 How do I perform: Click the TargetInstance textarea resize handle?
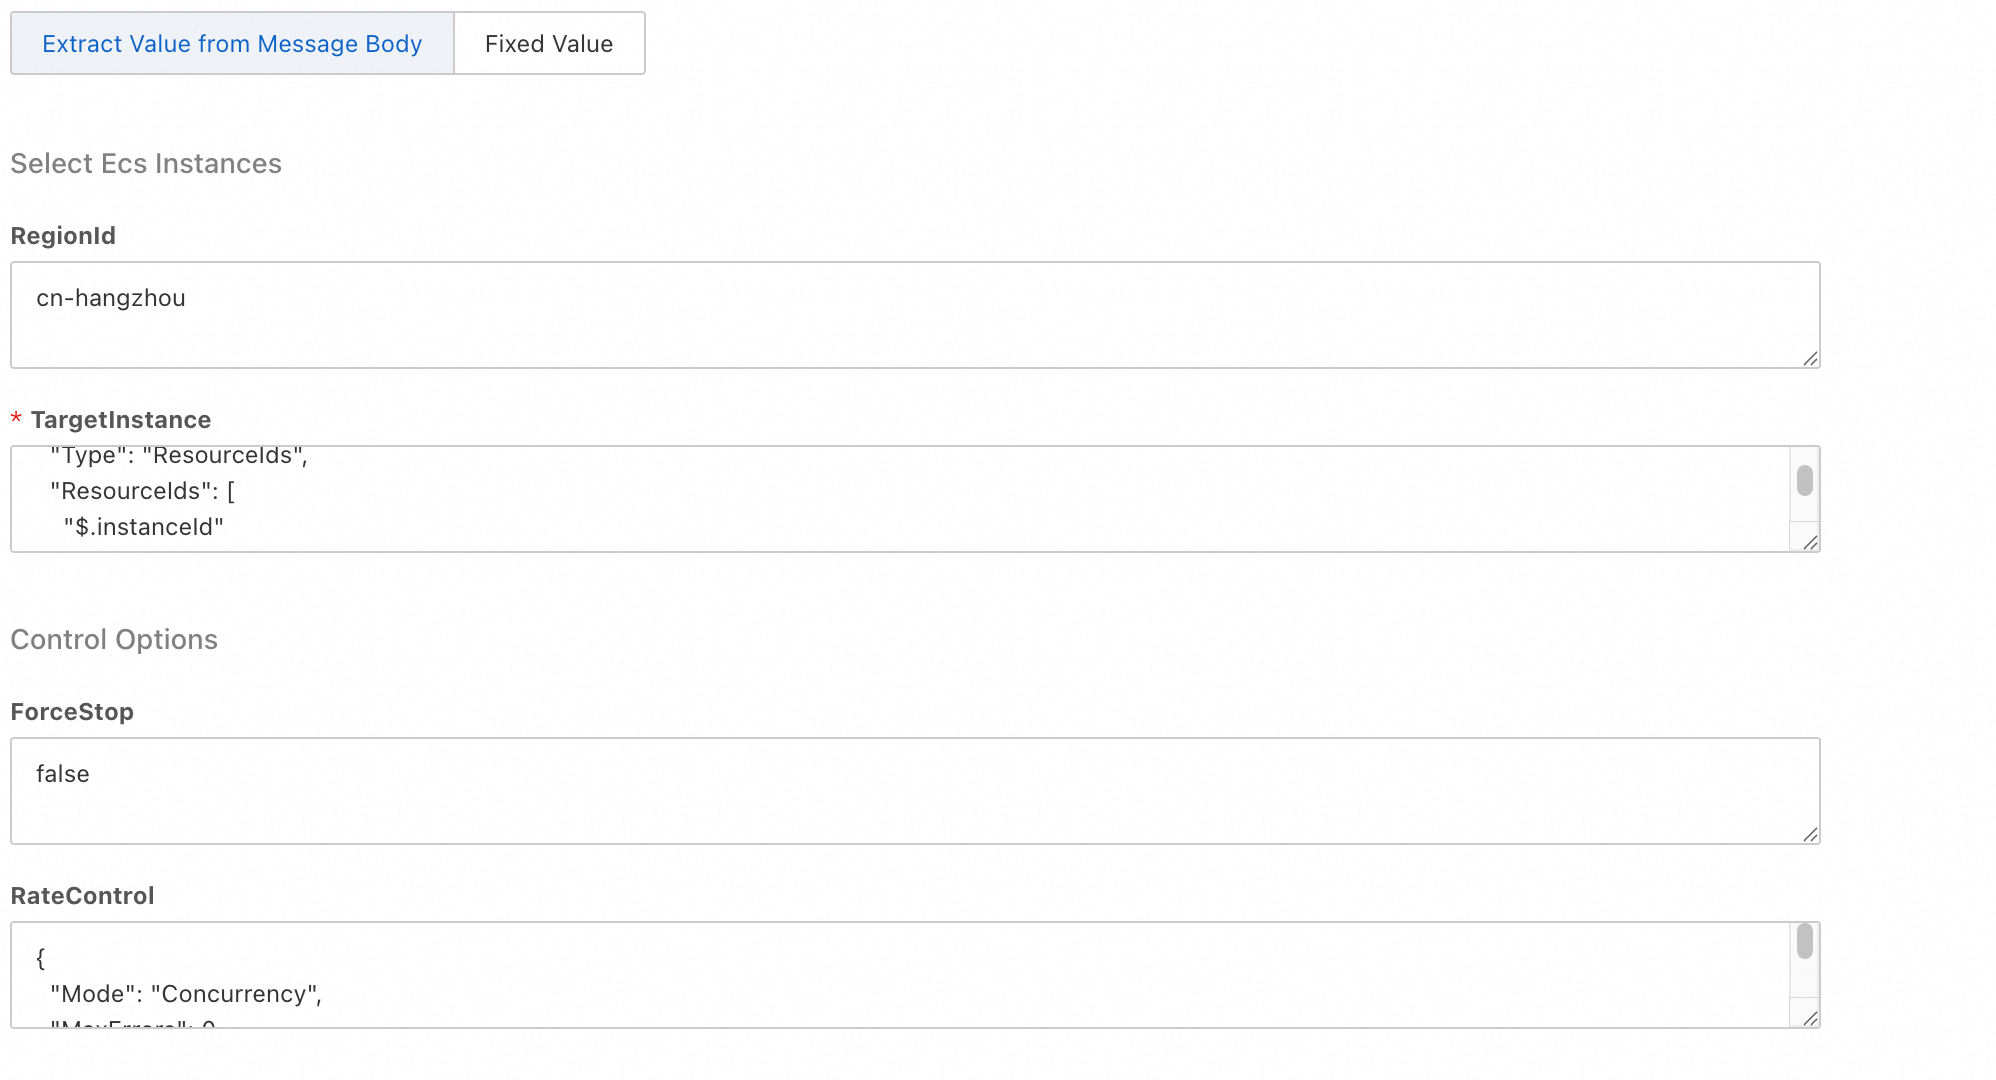1810,543
